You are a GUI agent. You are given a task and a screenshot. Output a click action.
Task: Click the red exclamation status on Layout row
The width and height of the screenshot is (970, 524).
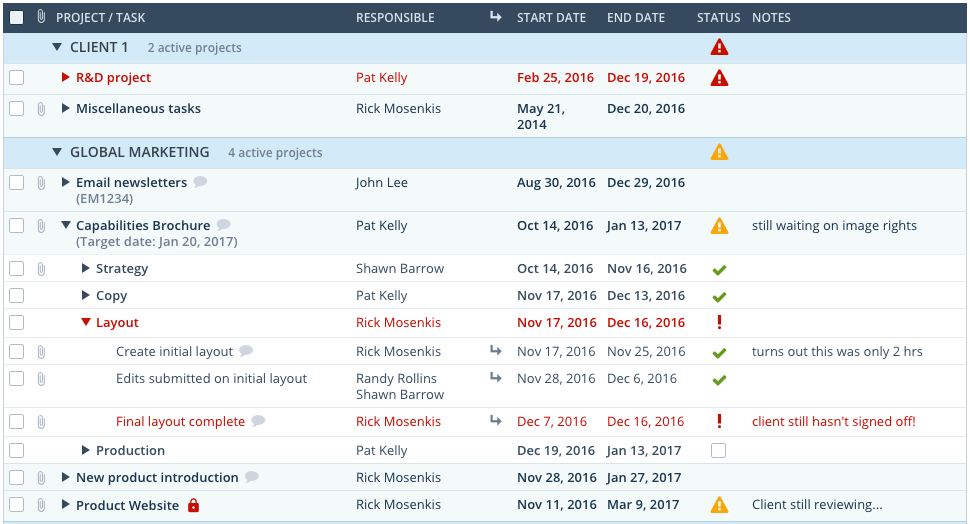[x=719, y=322]
